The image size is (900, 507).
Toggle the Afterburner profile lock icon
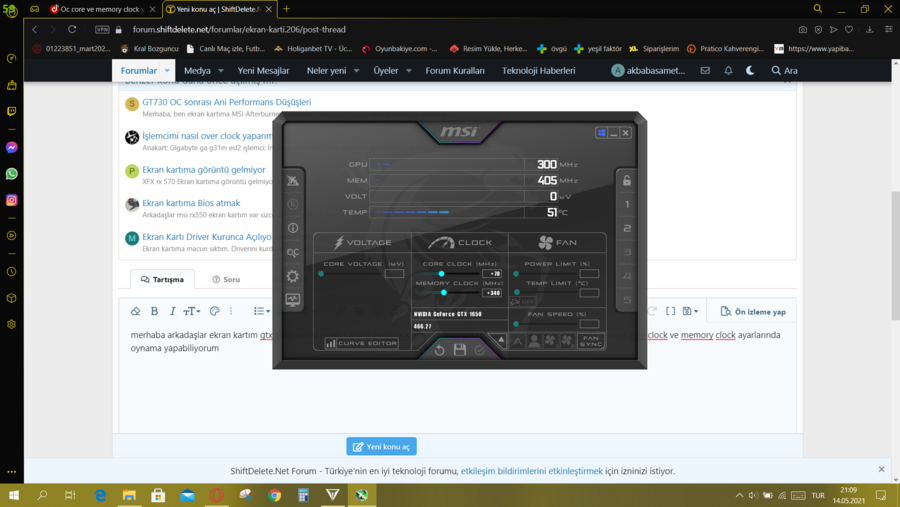click(x=627, y=180)
